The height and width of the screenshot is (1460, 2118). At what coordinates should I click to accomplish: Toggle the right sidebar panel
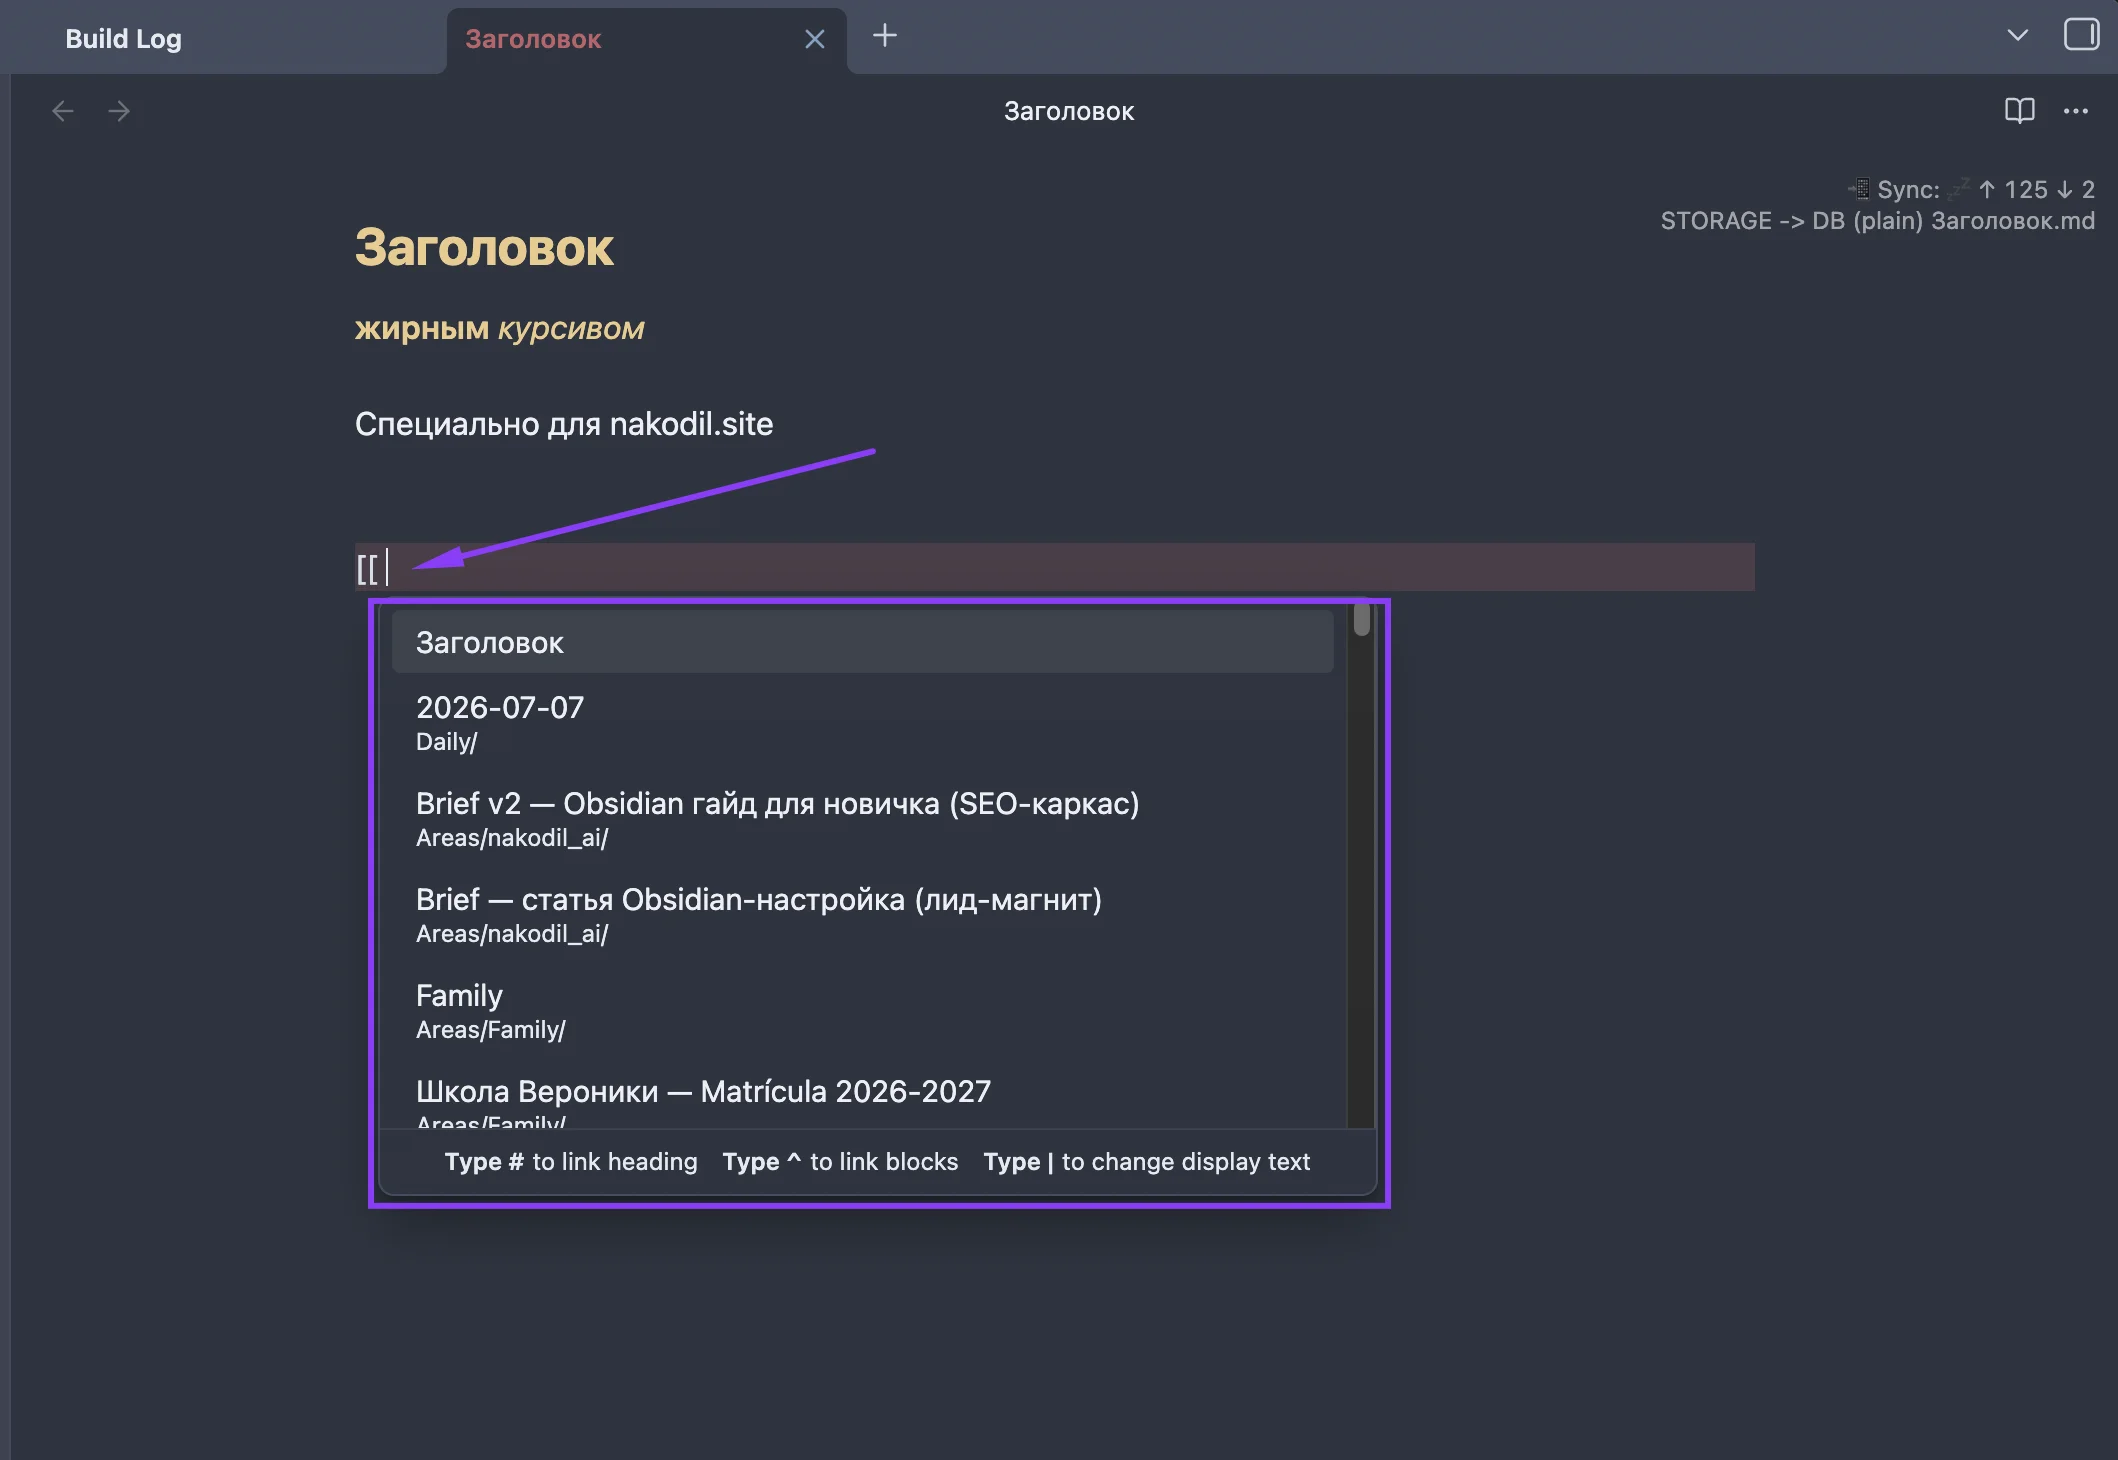point(2081,35)
